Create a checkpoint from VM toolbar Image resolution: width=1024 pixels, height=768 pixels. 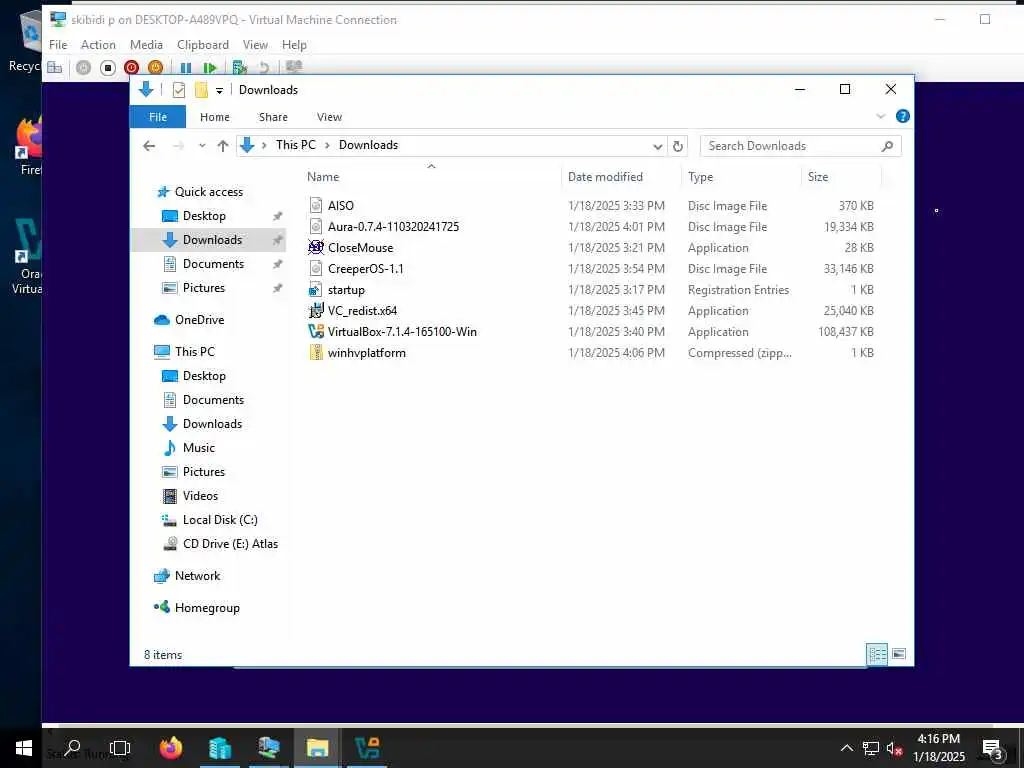coord(240,67)
